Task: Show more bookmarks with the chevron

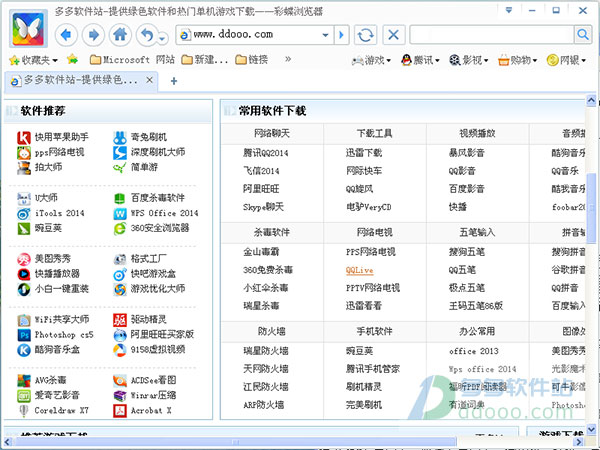Action: [x=288, y=59]
